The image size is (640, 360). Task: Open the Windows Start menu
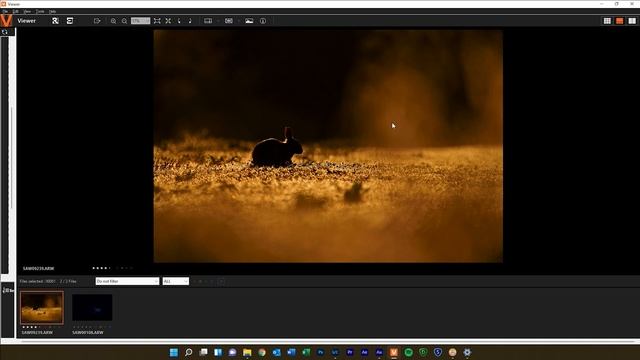[173, 352]
